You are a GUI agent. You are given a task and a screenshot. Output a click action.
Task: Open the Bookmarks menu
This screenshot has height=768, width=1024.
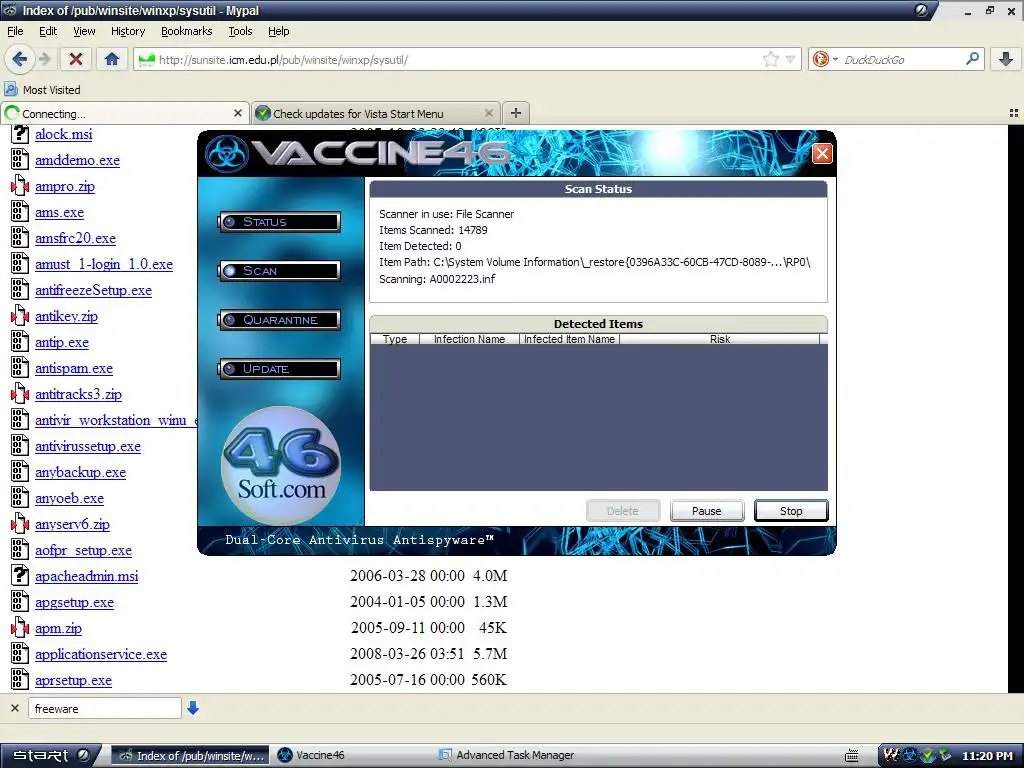[187, 31]
